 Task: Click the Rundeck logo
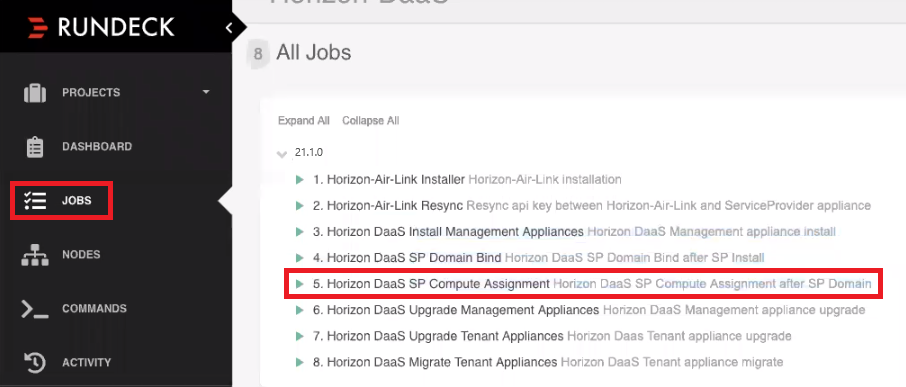click(x=101, y=27)
